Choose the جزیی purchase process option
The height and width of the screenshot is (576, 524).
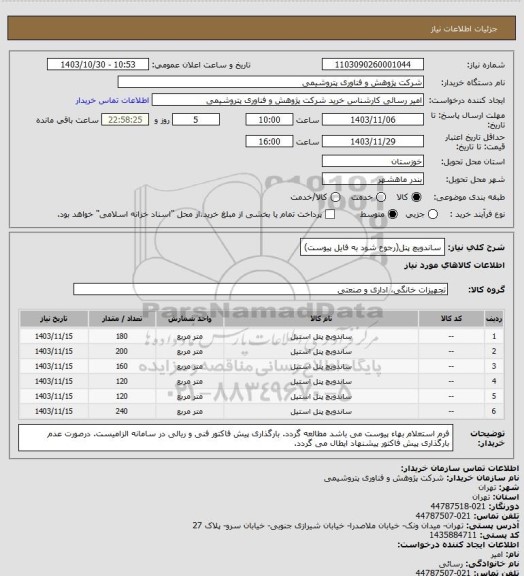[433, 215]
